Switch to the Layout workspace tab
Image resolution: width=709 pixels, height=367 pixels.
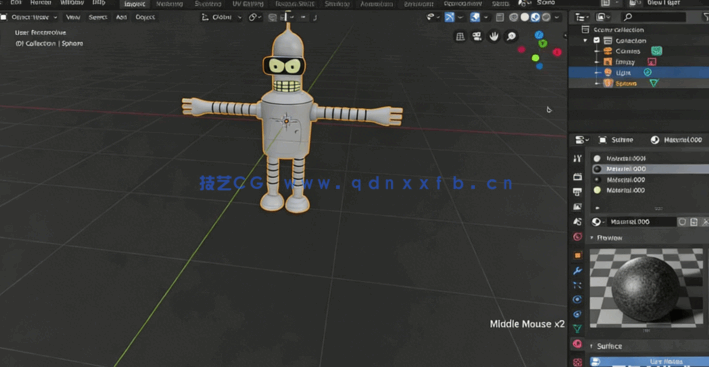tap(135, 4)
